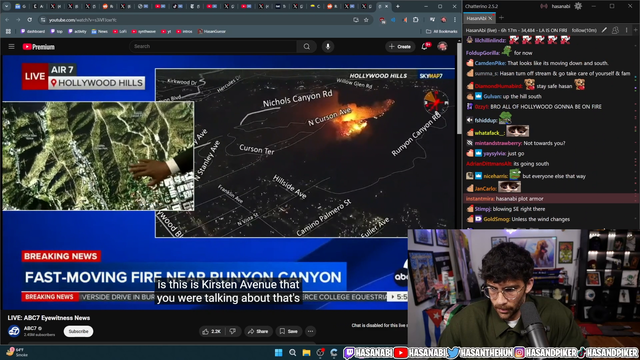Viewport: 640px width, 360px height.
Task: Open the dashboard bookmark
Action: point(33,31)
